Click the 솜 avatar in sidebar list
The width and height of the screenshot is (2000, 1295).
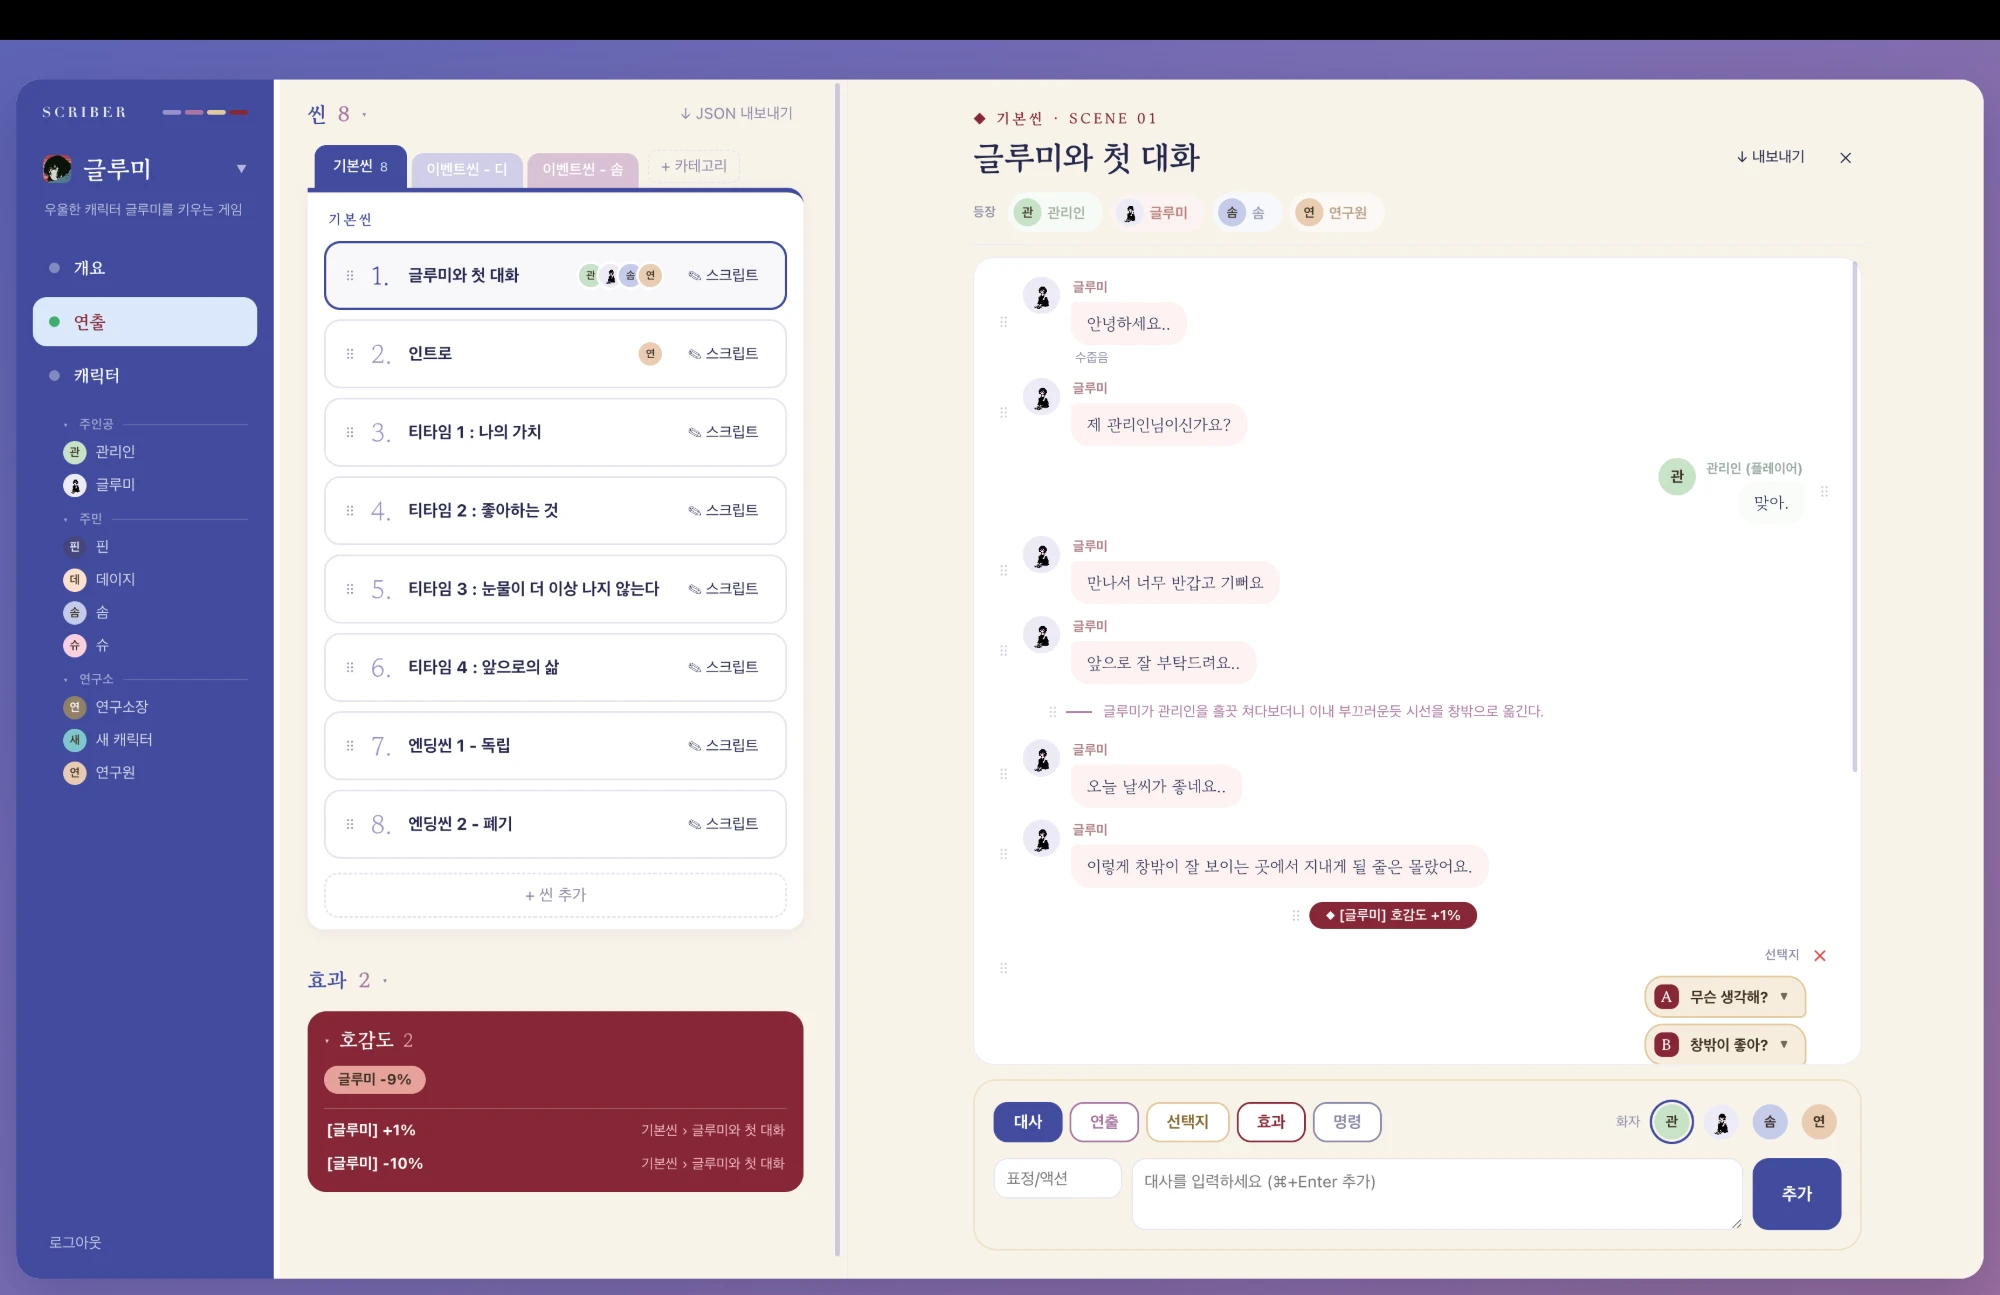point(75,612)
